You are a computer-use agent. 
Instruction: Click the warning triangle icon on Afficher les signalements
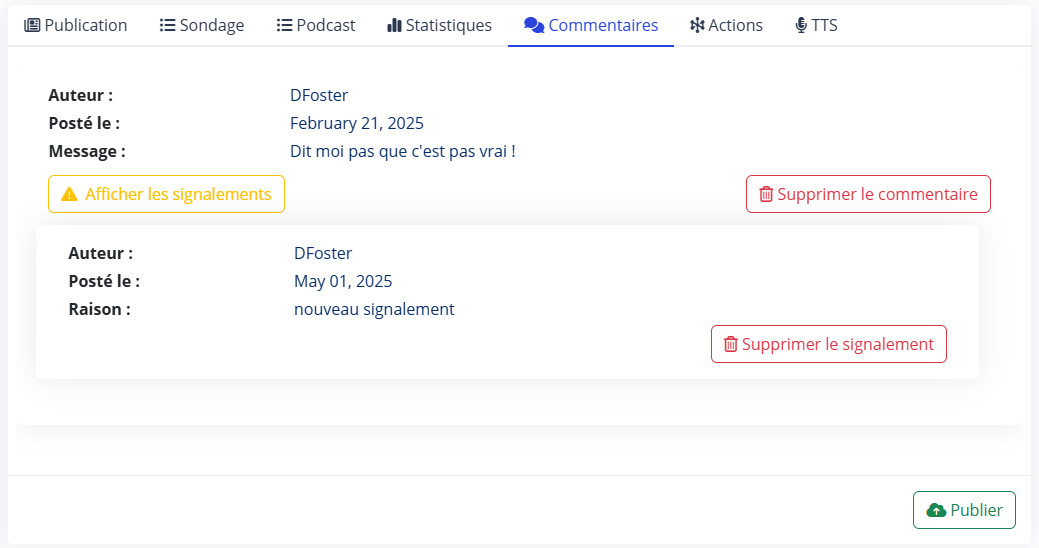coord(70,194)
